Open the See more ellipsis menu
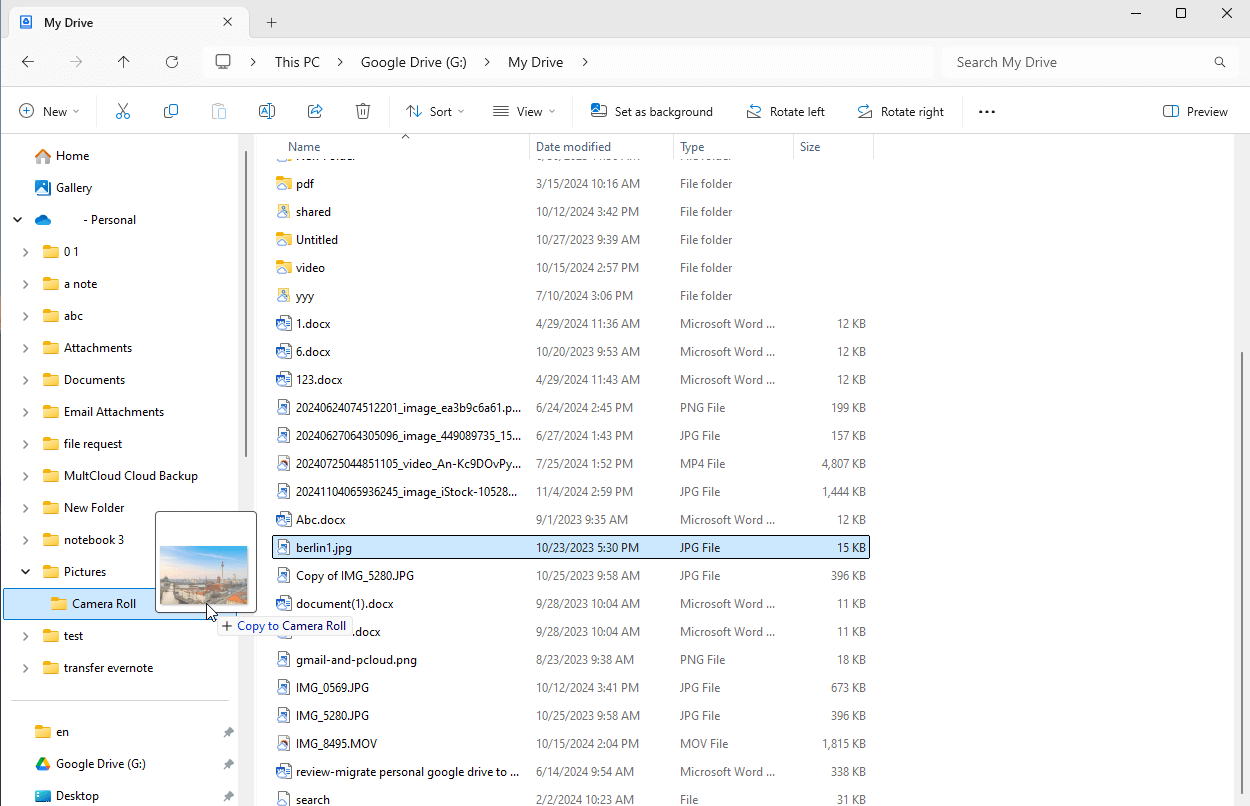This screenshot has width=1250, height=806. (987, 112)
